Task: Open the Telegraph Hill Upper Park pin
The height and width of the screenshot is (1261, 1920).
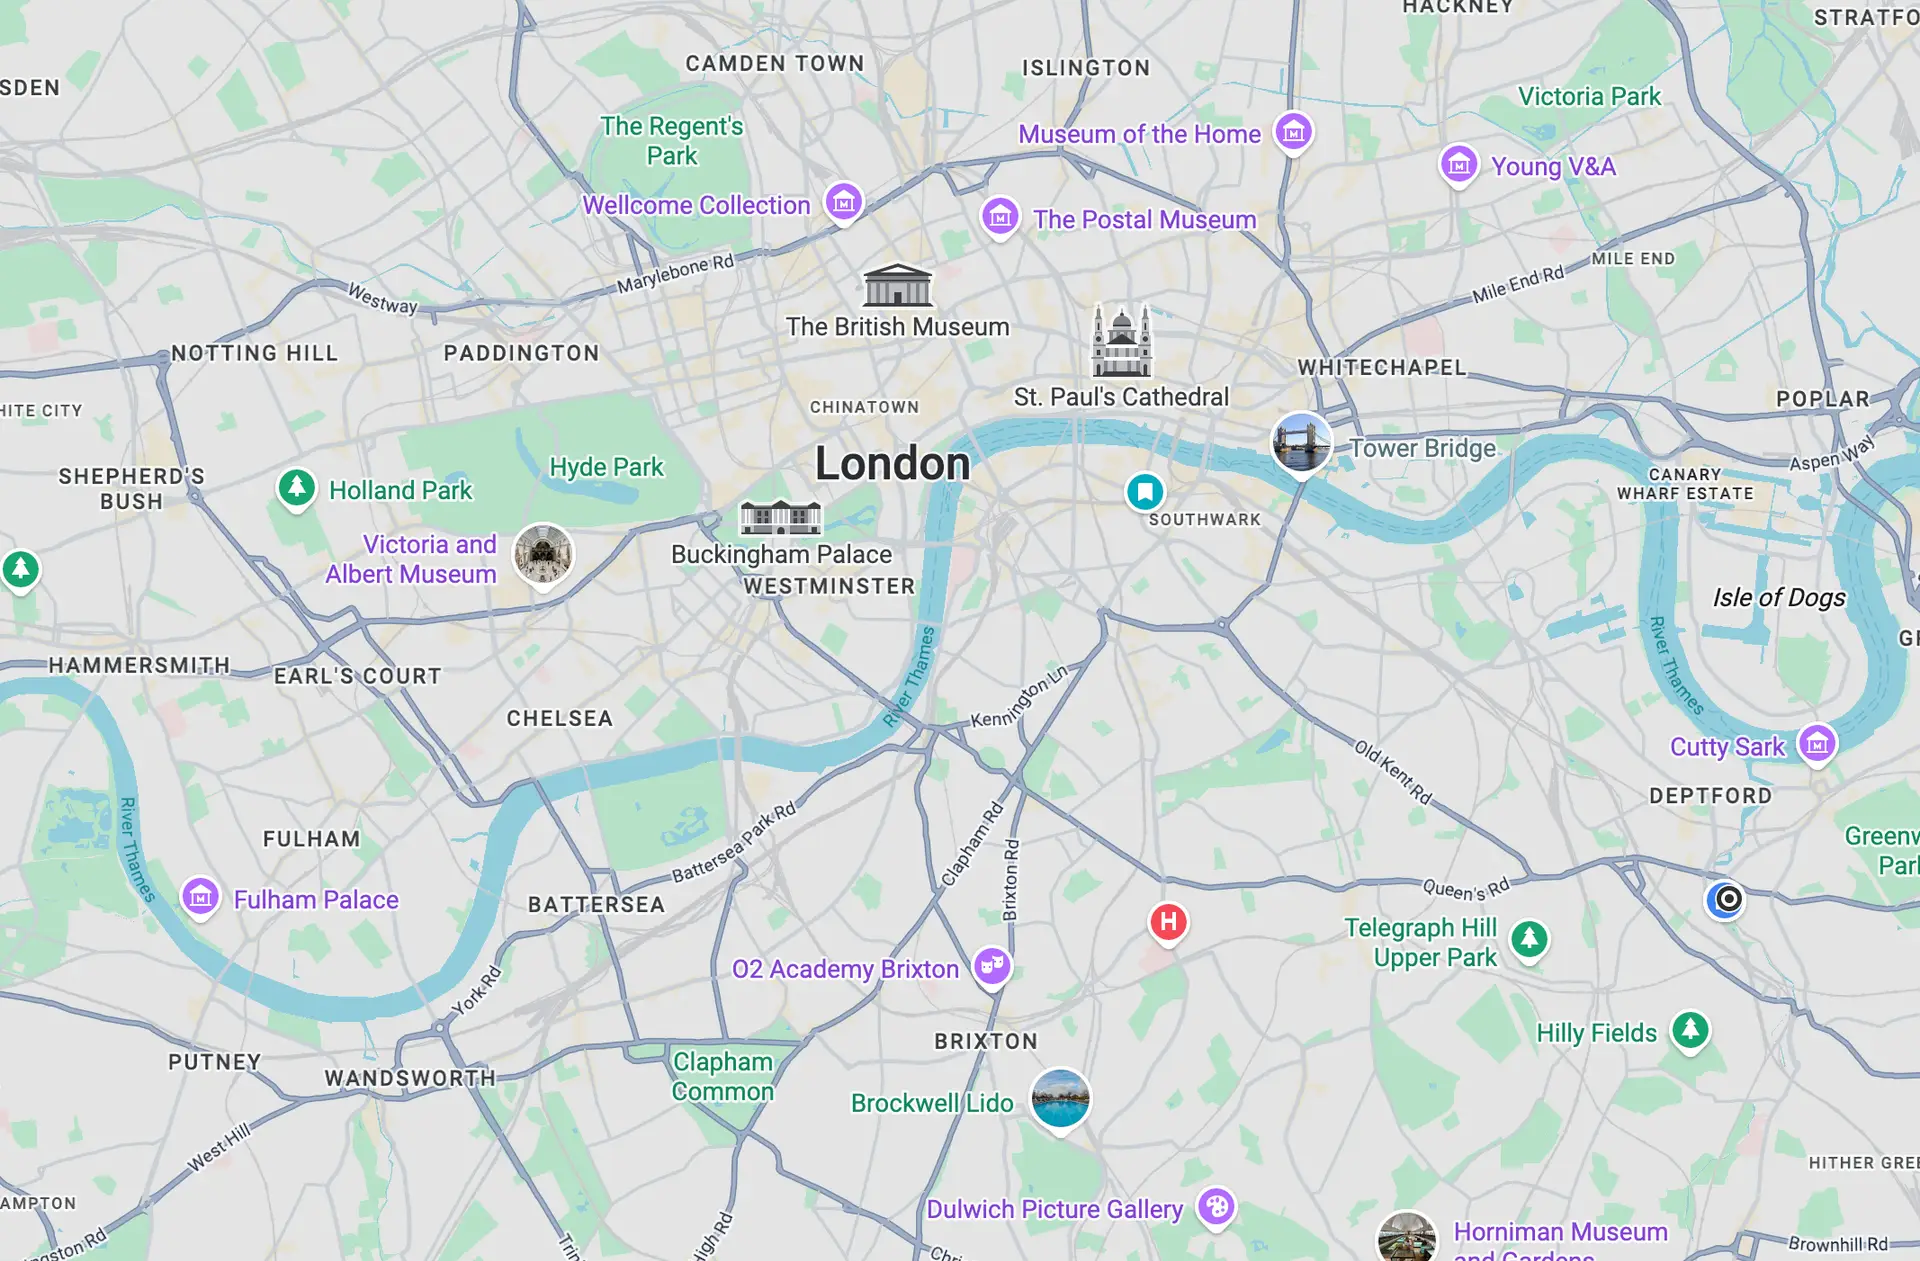Action: pyautogui.click(x=1529, y=940)
